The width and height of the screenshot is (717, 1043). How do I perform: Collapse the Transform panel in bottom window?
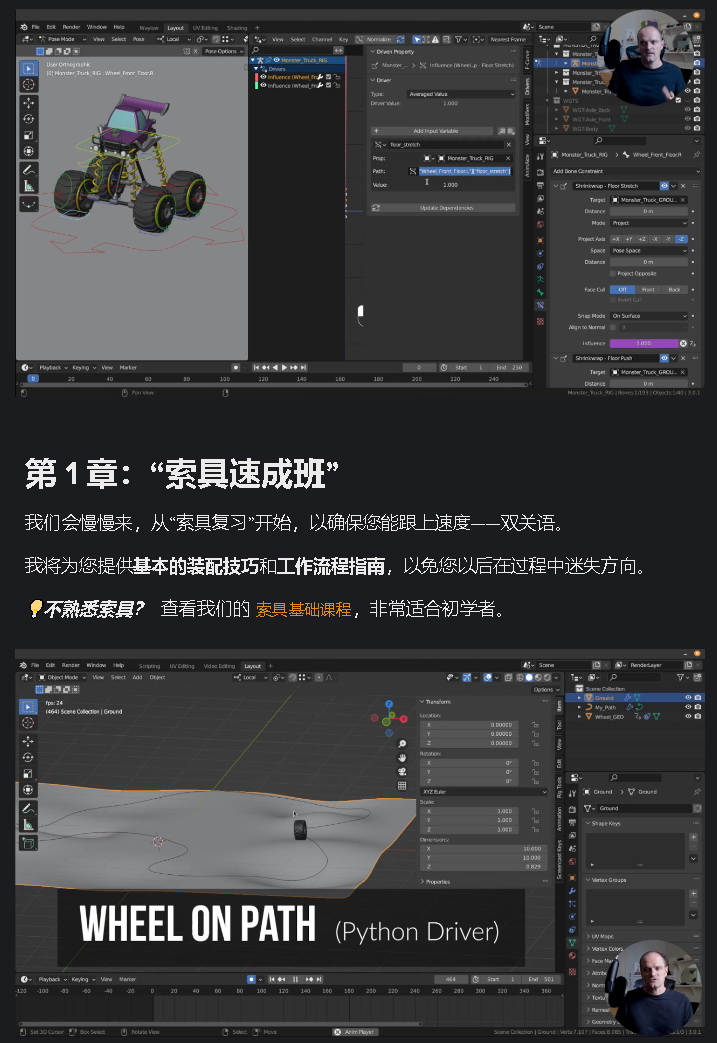click(x=436, y=701)
